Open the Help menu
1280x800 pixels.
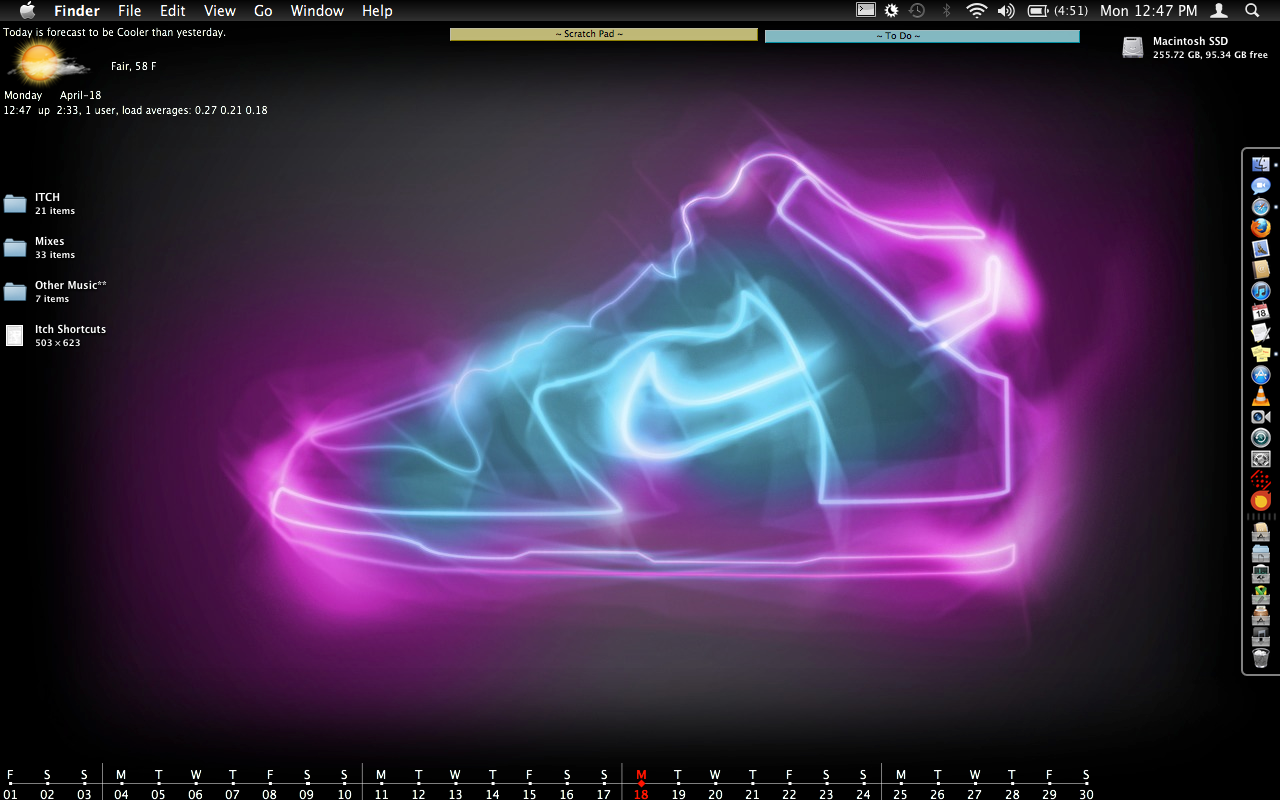pos(377,11)
